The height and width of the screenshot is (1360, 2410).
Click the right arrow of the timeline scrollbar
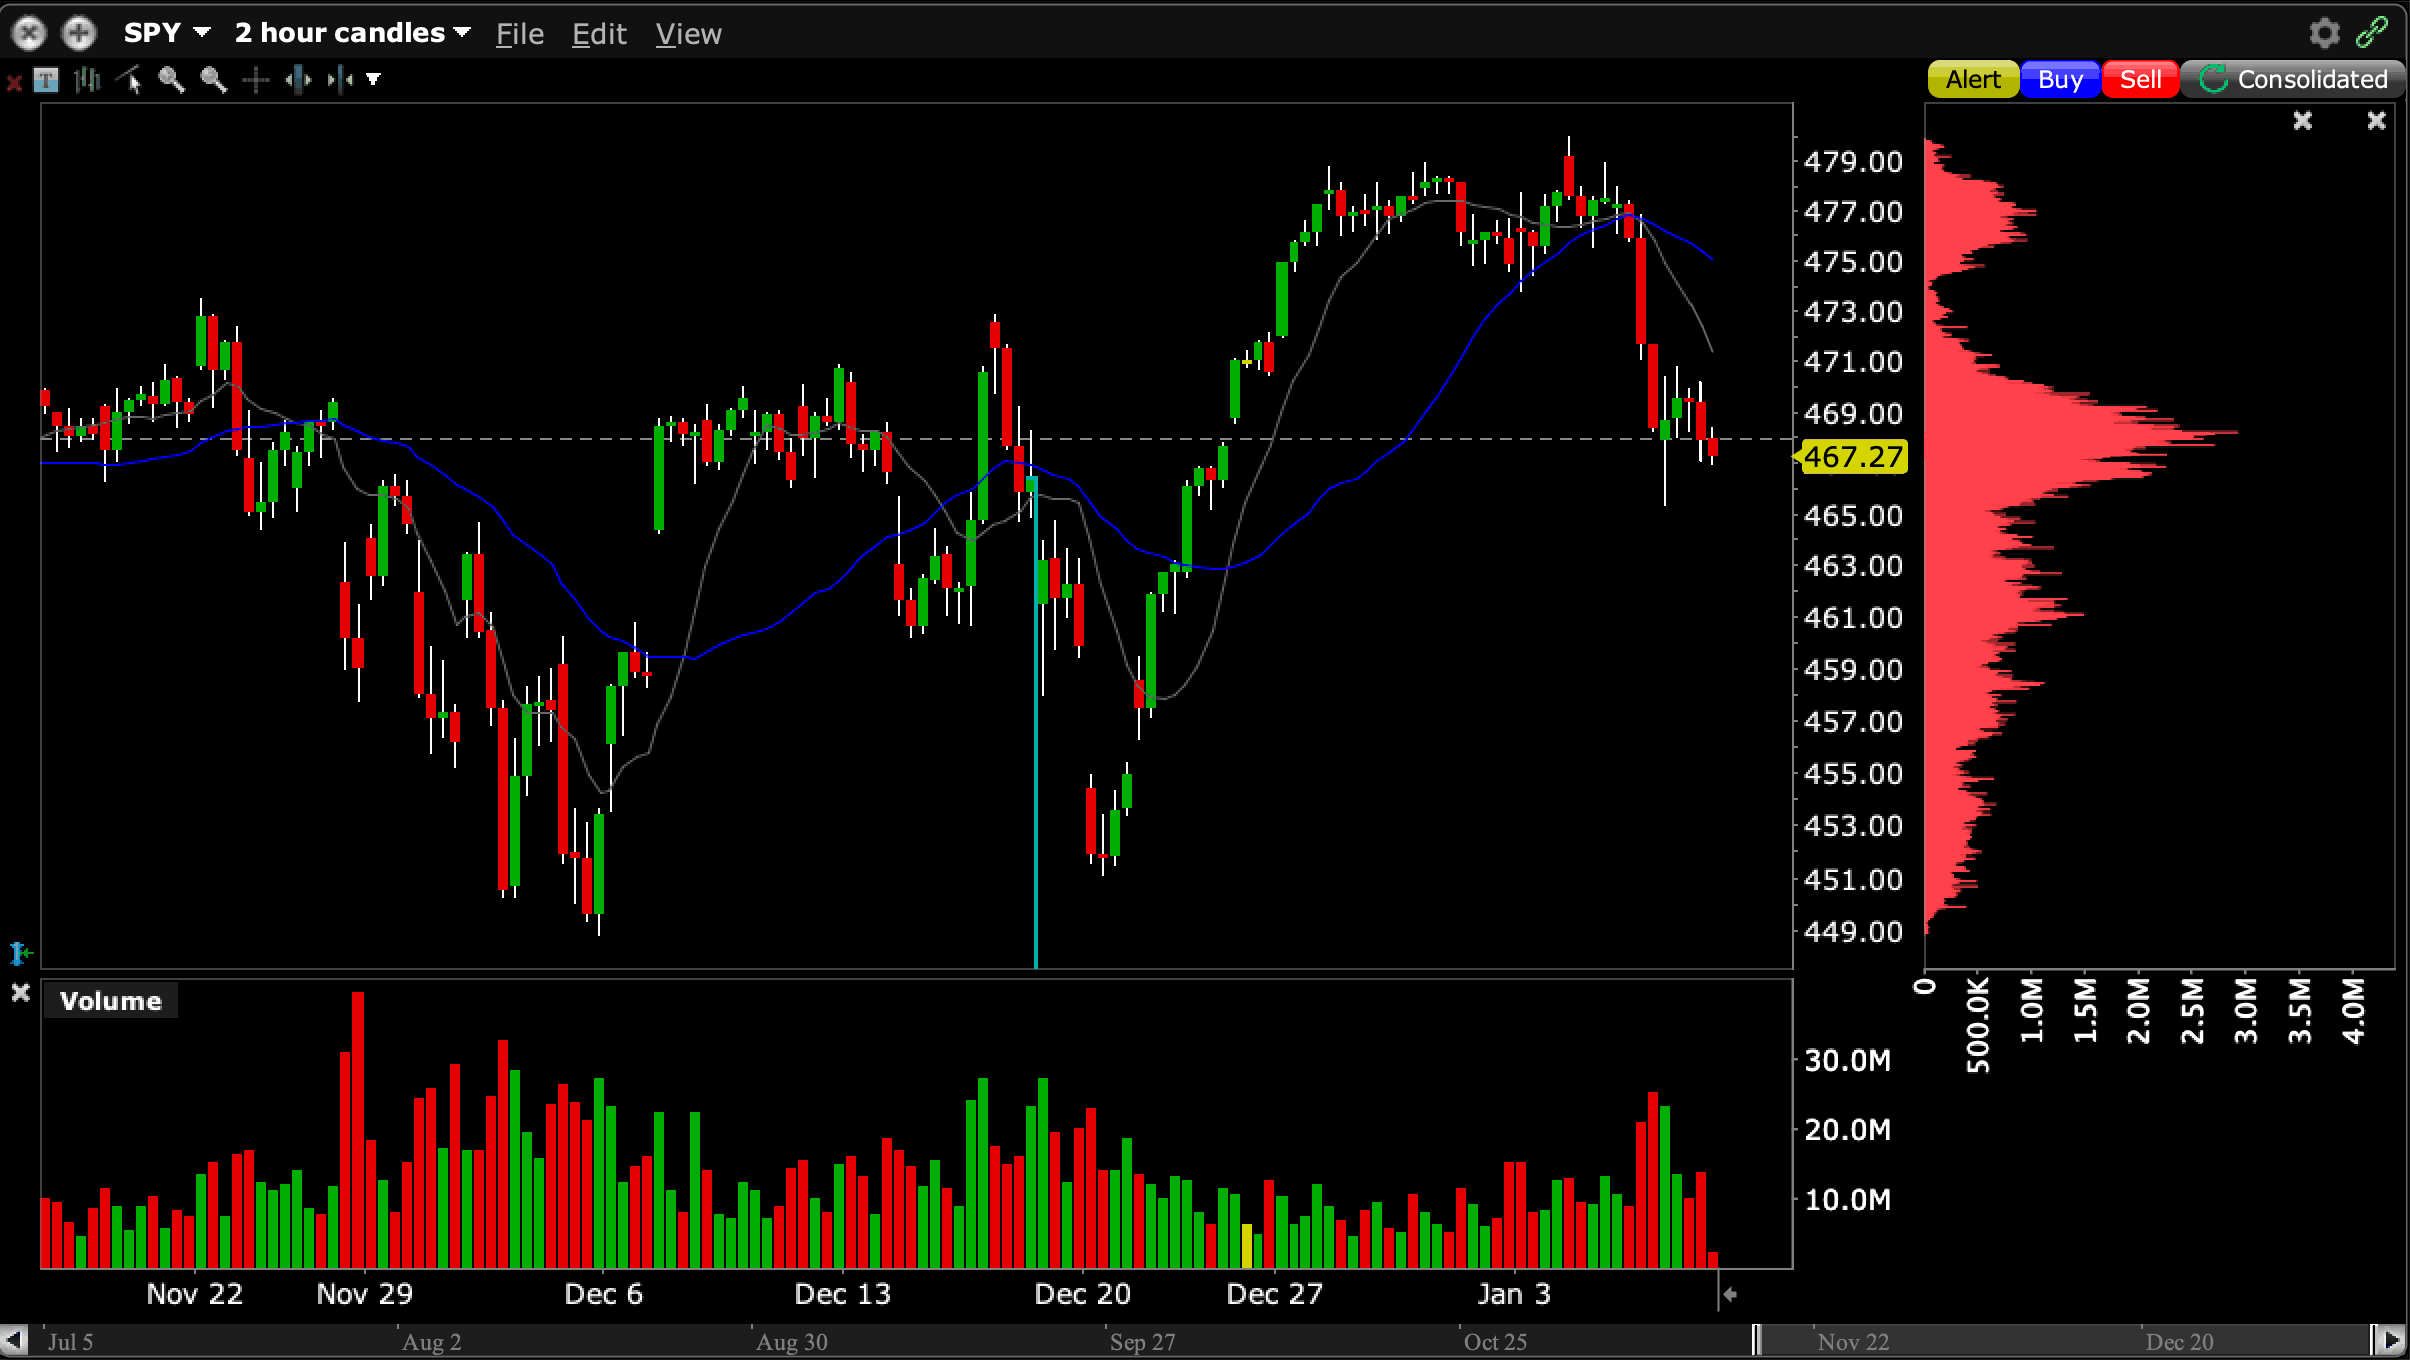click(x=2391, y=1340)
